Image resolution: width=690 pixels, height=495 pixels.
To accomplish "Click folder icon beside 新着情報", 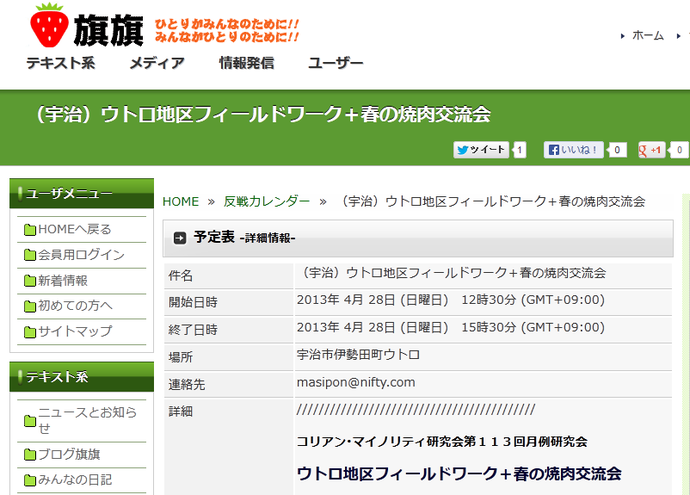I will 30,281.
